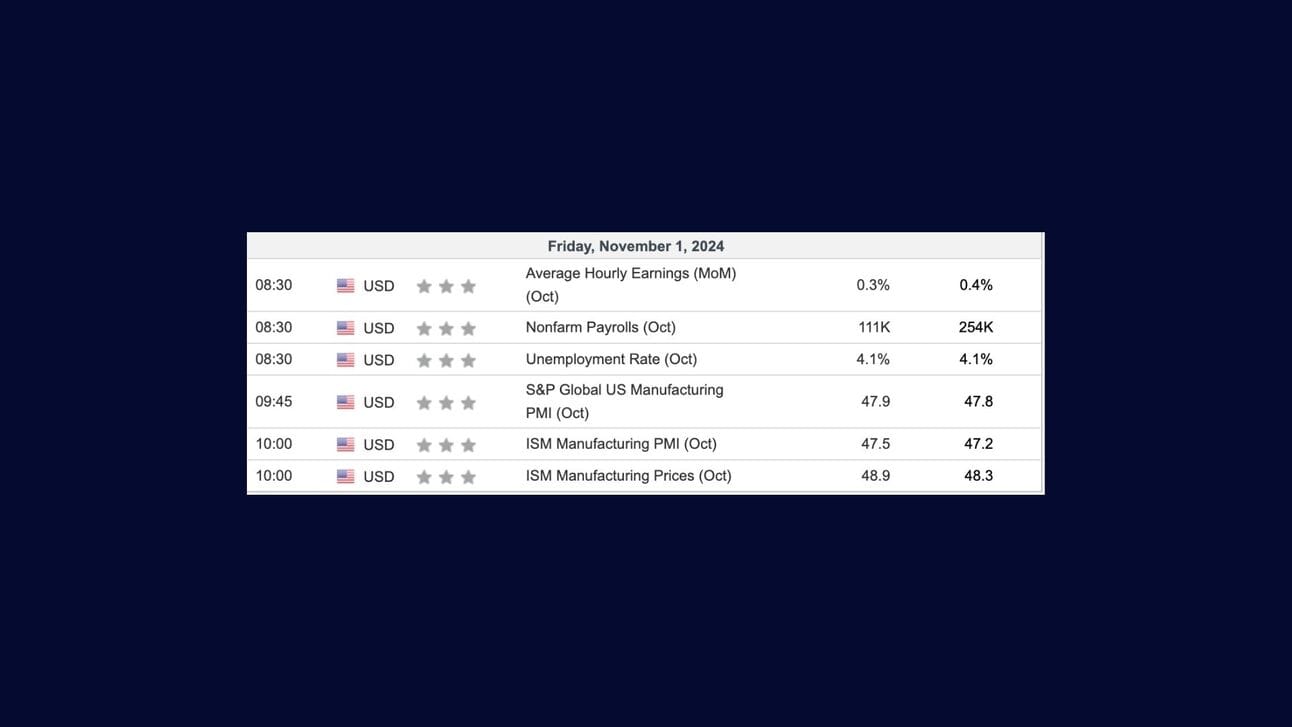Click importance stars for Nonfarm Payrolls
The width and height of the screenshot is (1292, 727).
pyautogui.click(x=446, y=328)
